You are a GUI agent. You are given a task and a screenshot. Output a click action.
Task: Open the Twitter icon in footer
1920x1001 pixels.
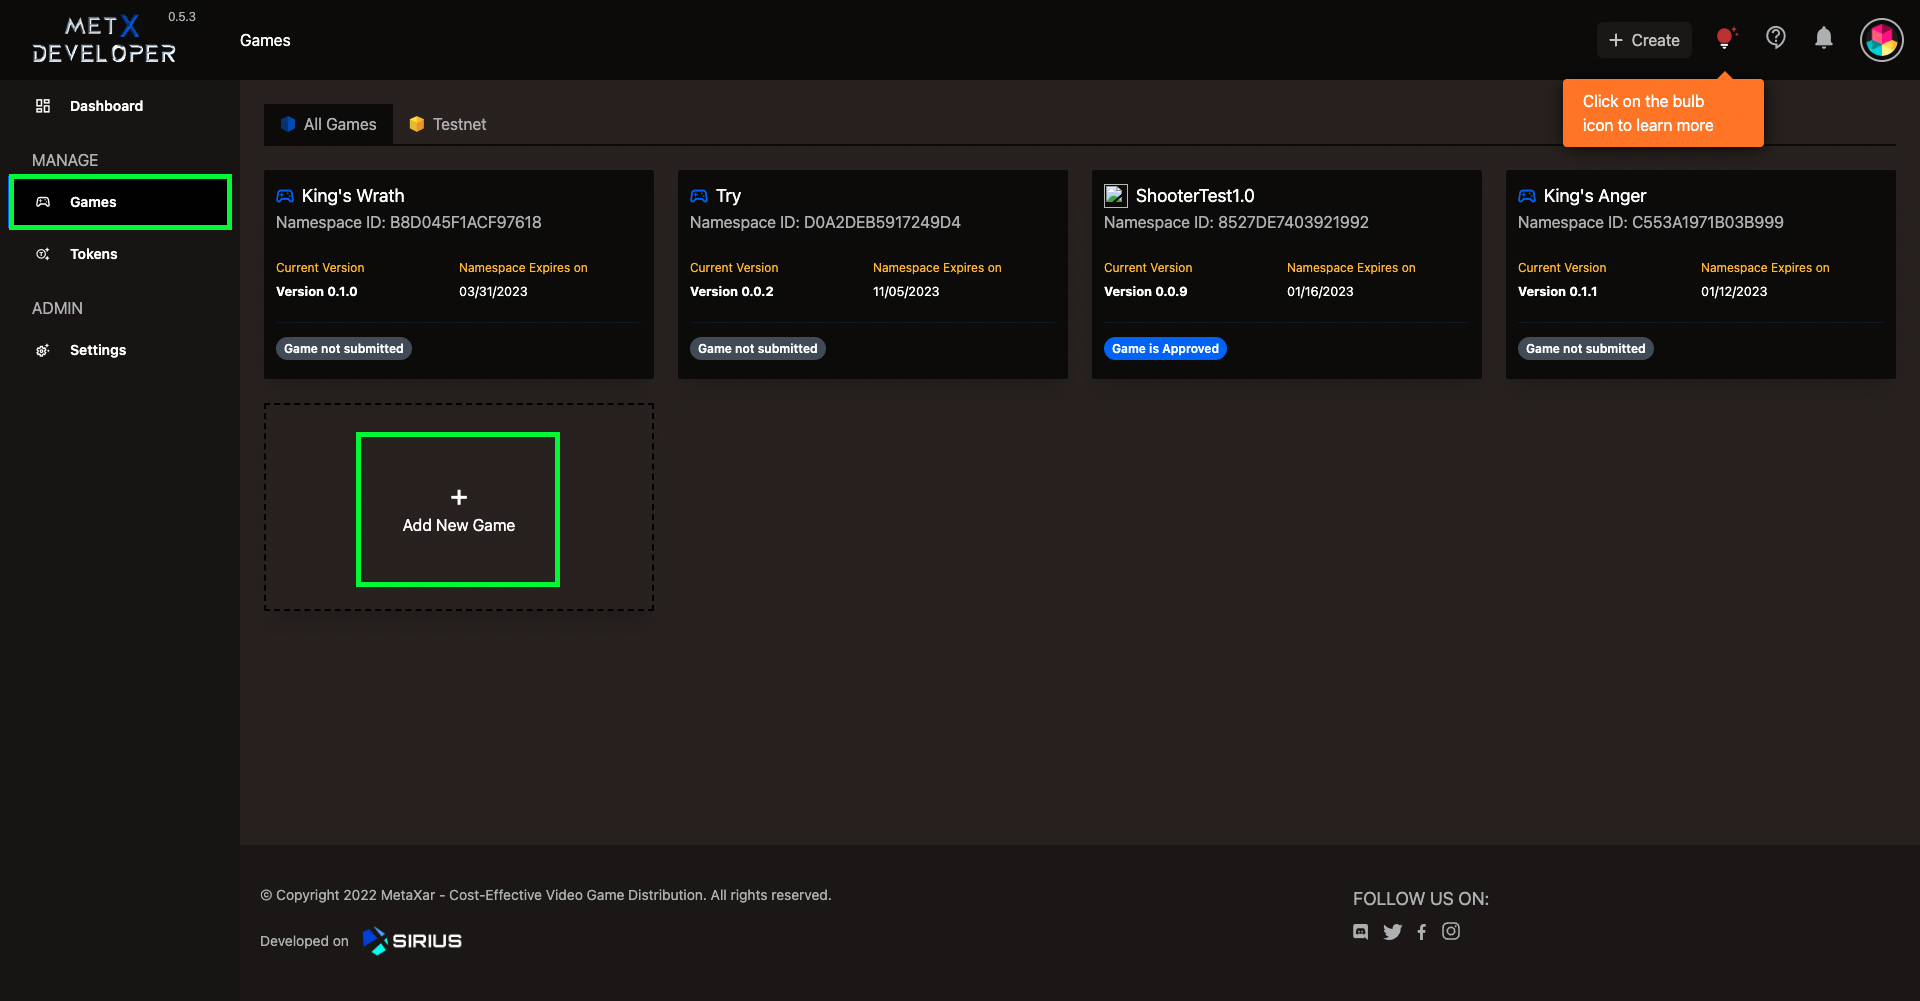tap(1392, 932)
